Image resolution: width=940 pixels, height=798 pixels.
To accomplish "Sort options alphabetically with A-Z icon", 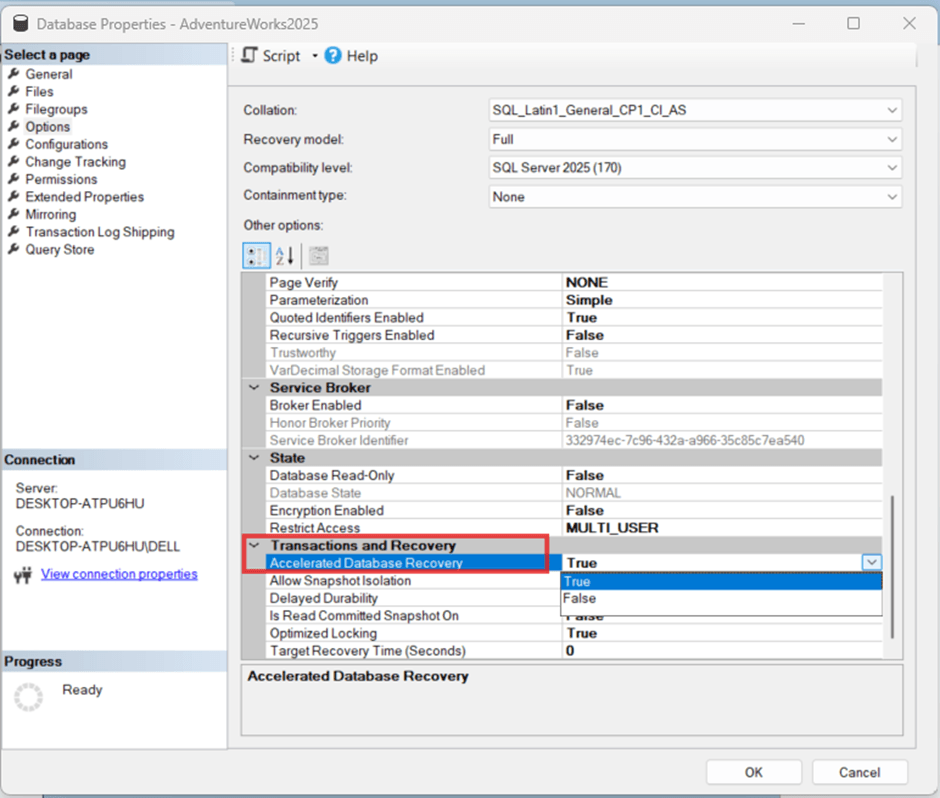I will click(285, 256).
